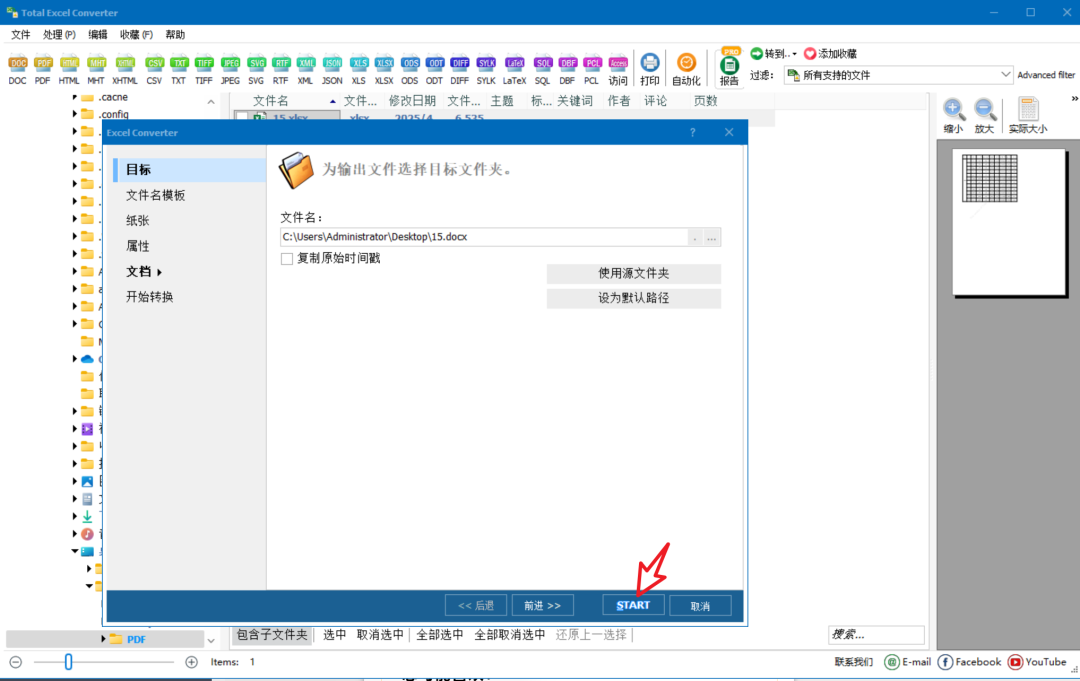Browse for output file with ... button
1080x681 pixels.
(712, 238)
